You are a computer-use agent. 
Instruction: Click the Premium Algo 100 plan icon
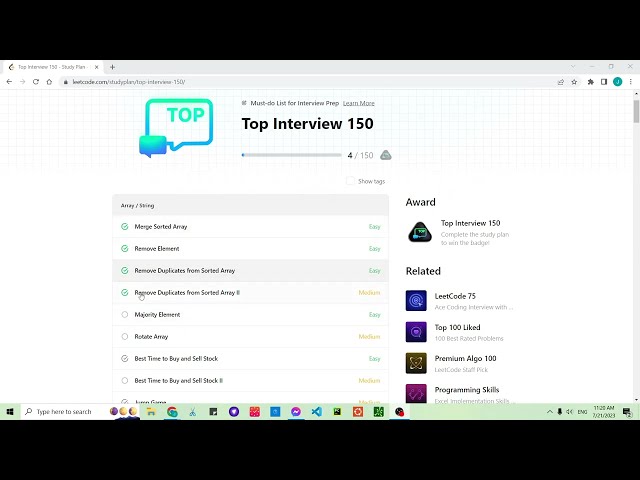point(416,363)
